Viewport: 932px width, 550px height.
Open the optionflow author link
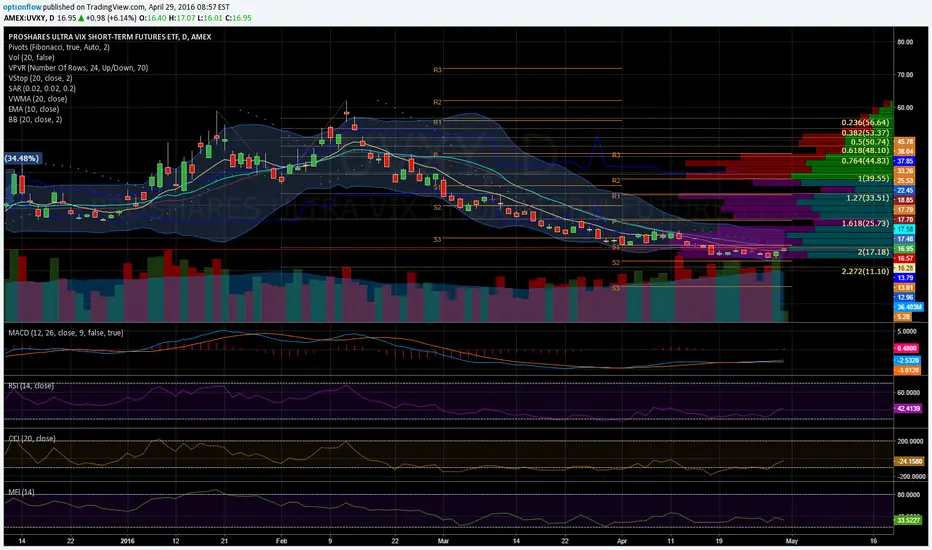22,7
